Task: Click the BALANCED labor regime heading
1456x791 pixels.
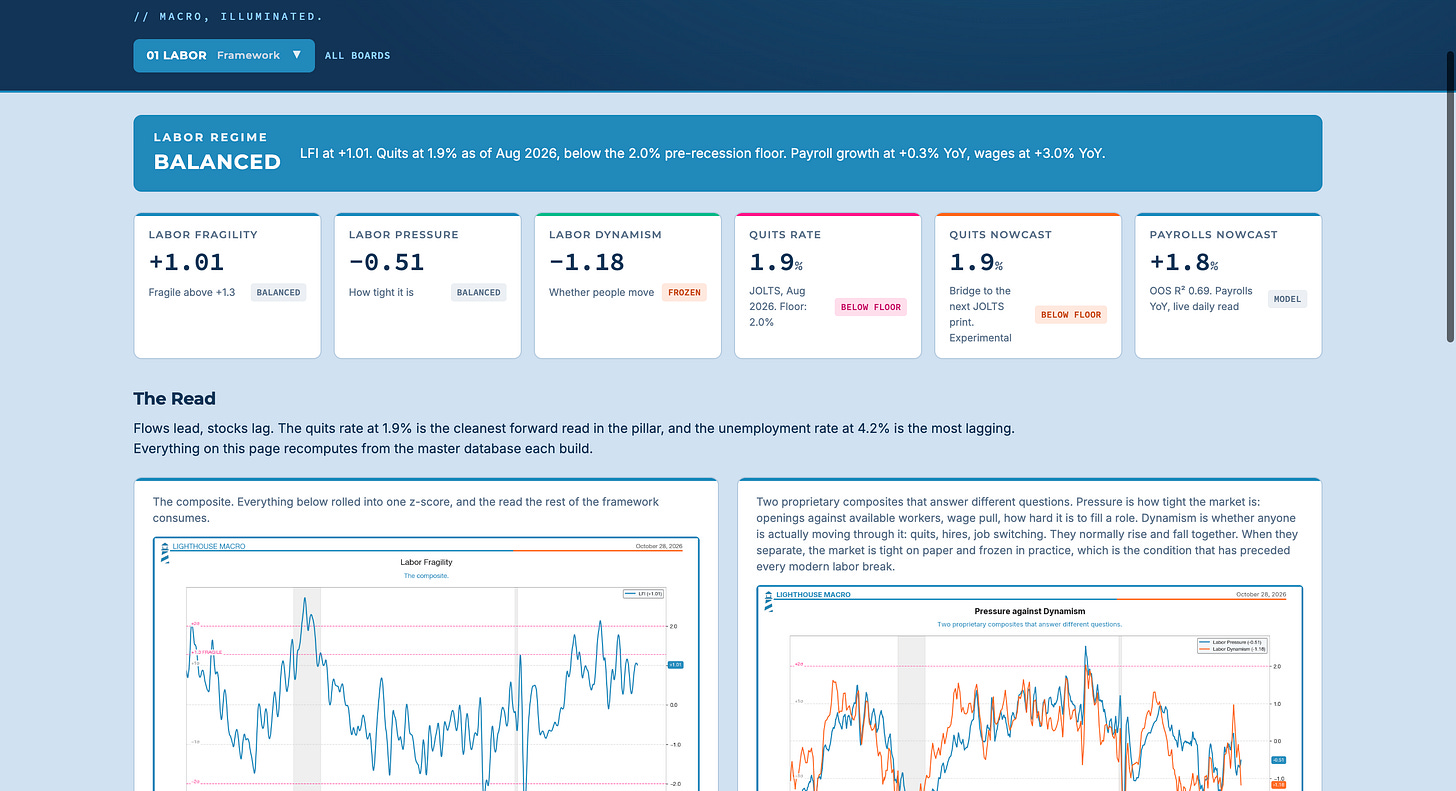Action: 217,162
